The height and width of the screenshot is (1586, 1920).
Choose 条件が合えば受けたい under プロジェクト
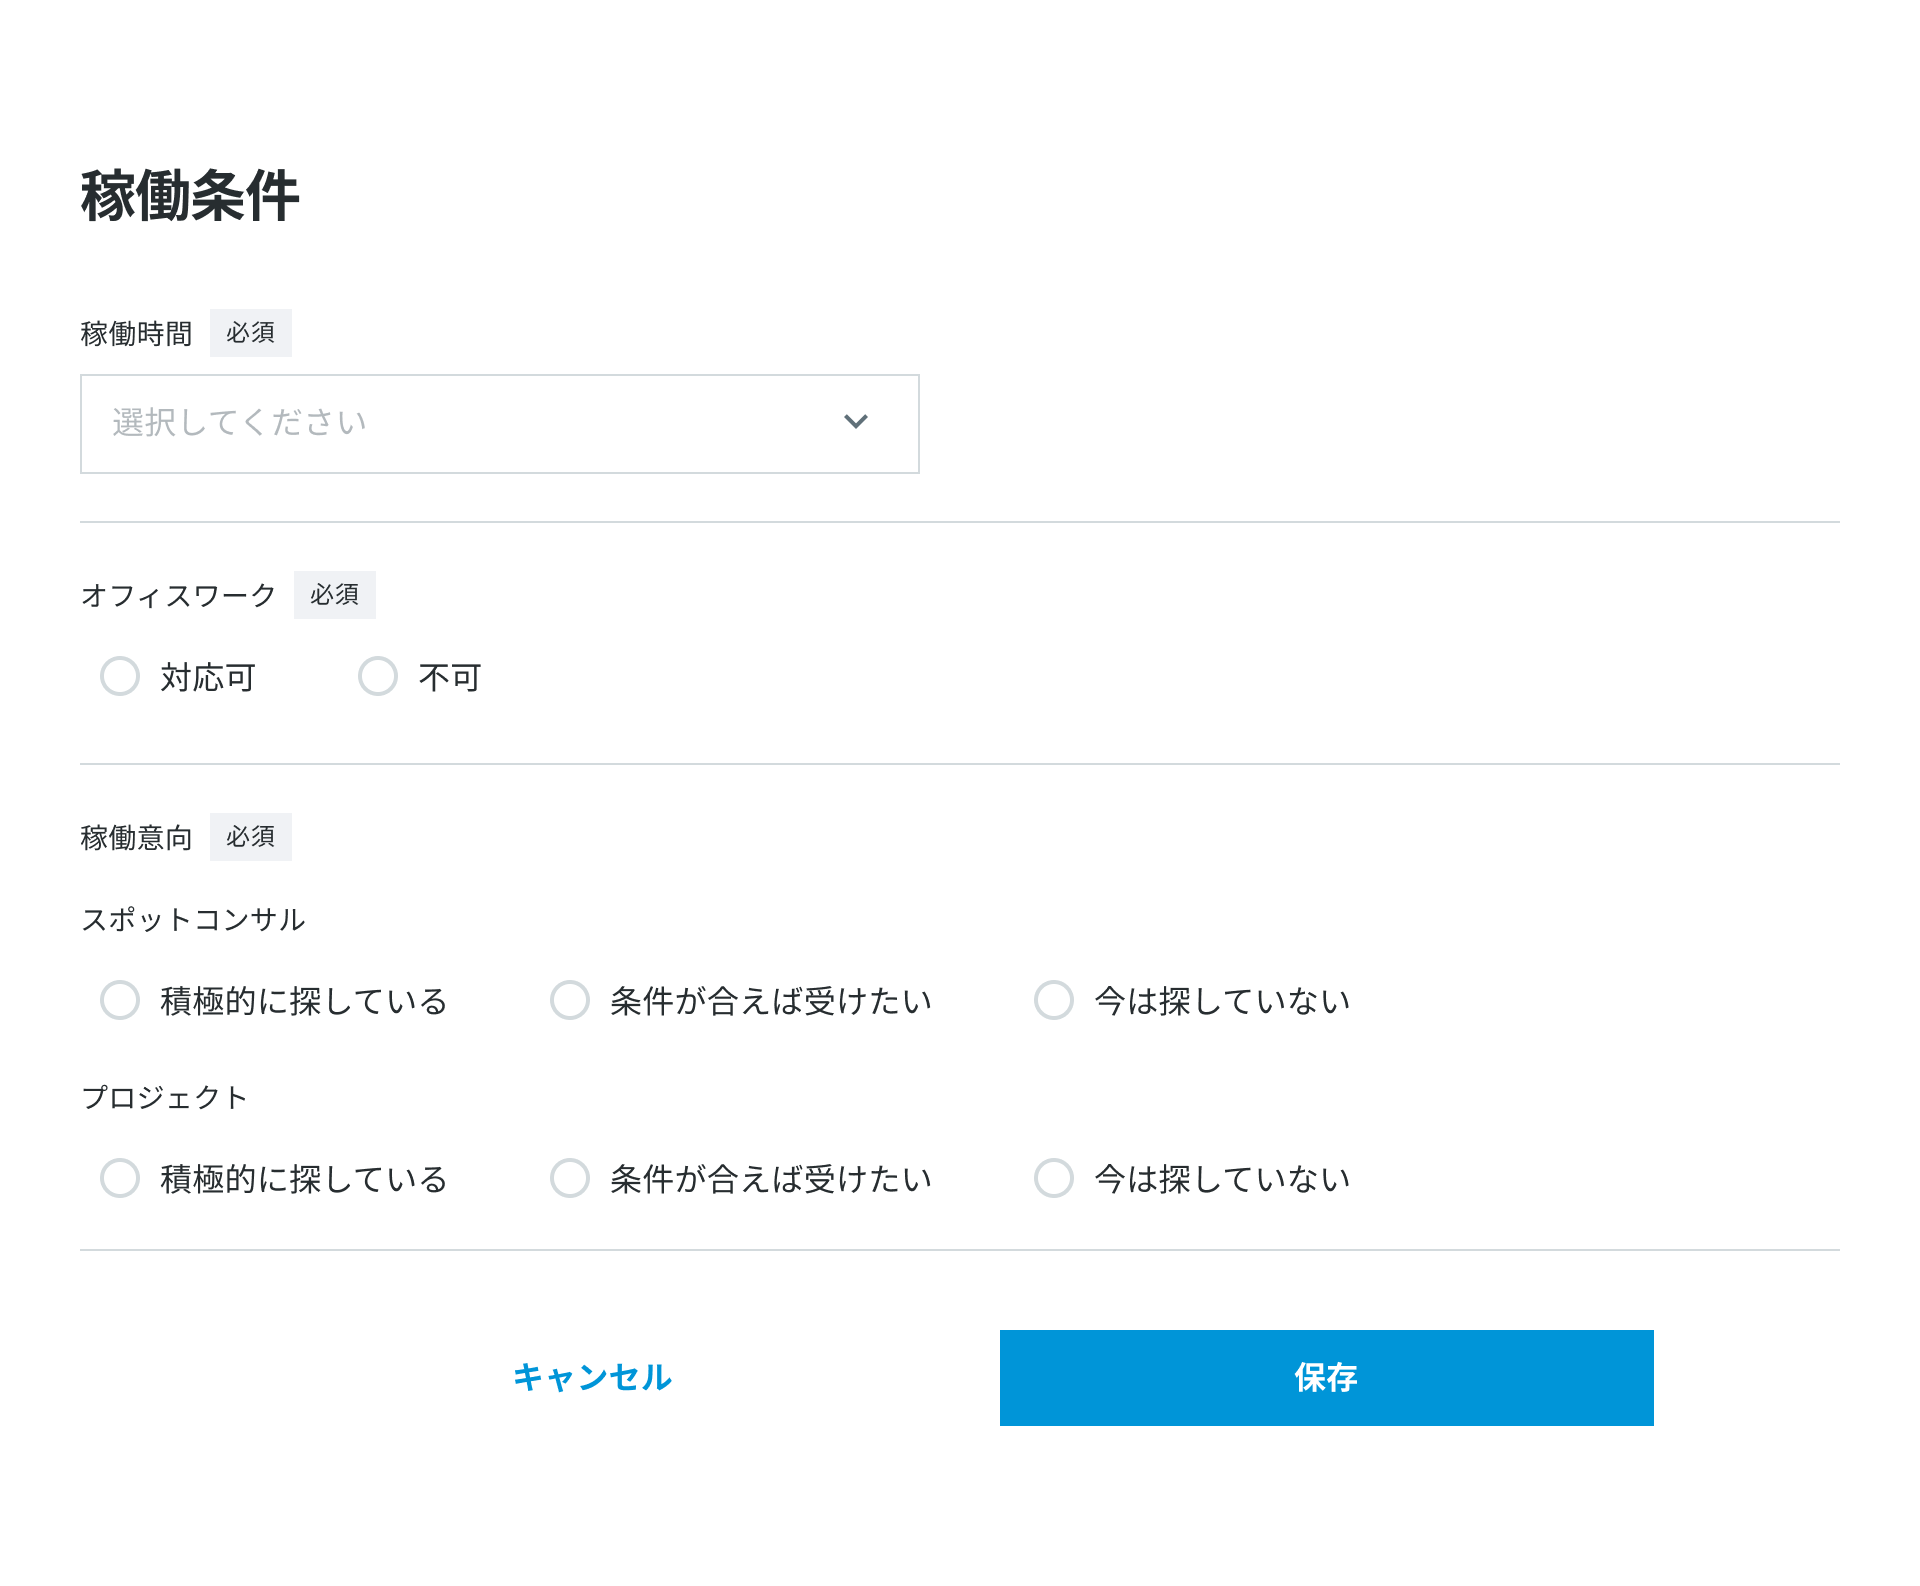pyautogui.click(x=570, y=1178)
